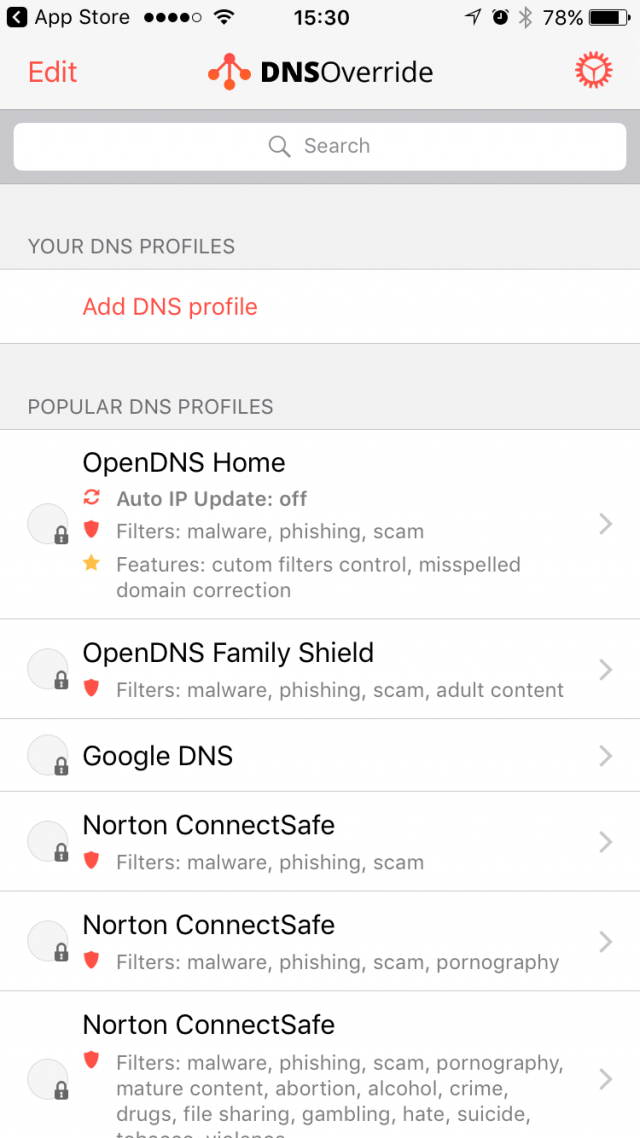
Task: Expand the second Norton ConnectSafe entry
Action: pos(607,941)
